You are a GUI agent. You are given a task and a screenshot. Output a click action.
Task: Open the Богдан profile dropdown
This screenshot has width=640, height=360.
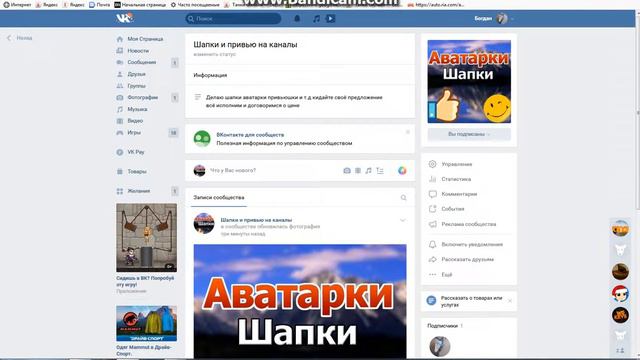point(494,18)
